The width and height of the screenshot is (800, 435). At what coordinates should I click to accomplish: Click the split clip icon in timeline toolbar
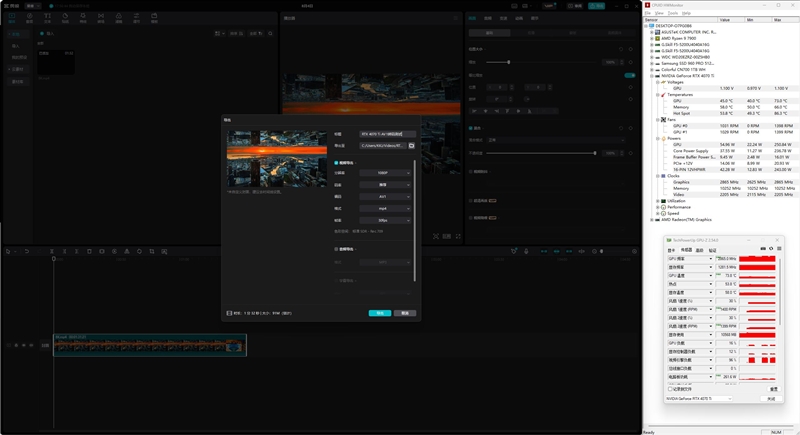[52, 251]
